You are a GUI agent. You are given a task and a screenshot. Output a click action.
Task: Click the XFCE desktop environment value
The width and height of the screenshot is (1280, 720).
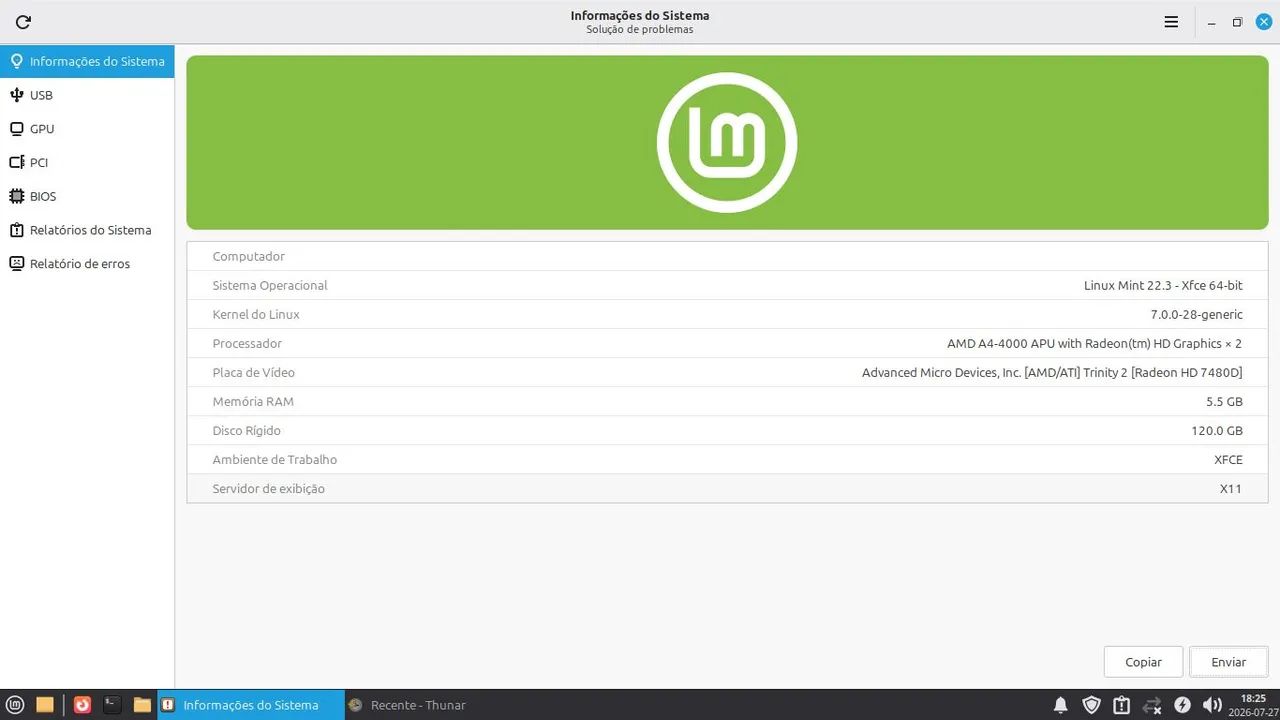(1228, 459)
